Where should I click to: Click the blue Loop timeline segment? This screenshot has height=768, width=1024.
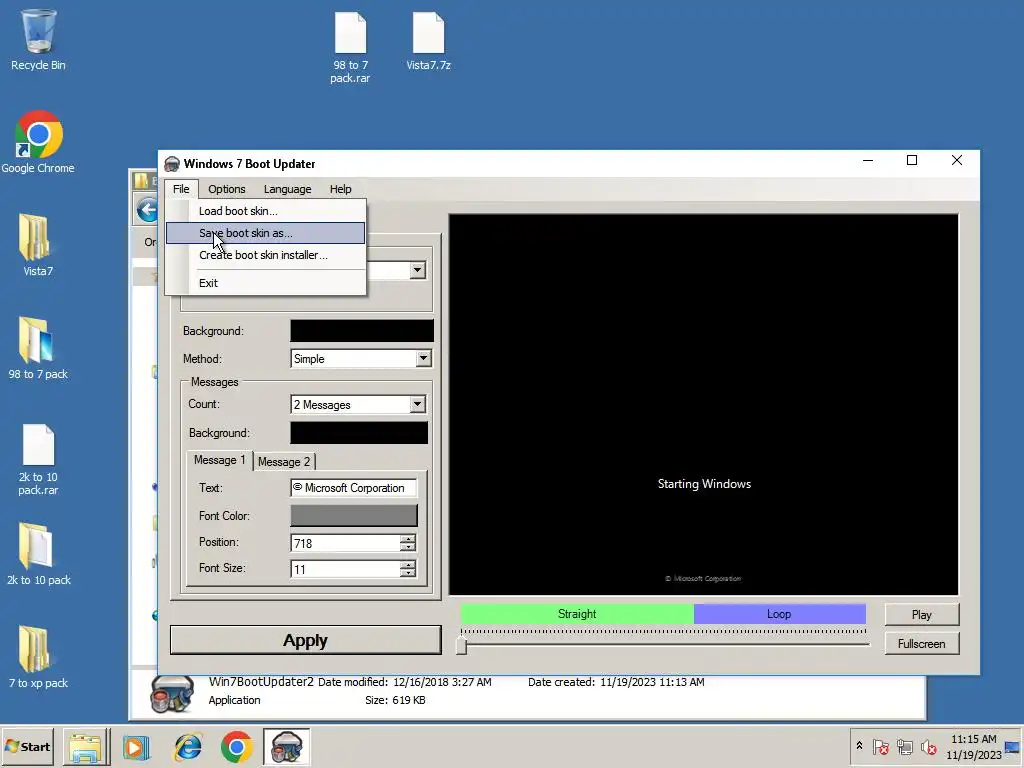click(x=780, y=614)
